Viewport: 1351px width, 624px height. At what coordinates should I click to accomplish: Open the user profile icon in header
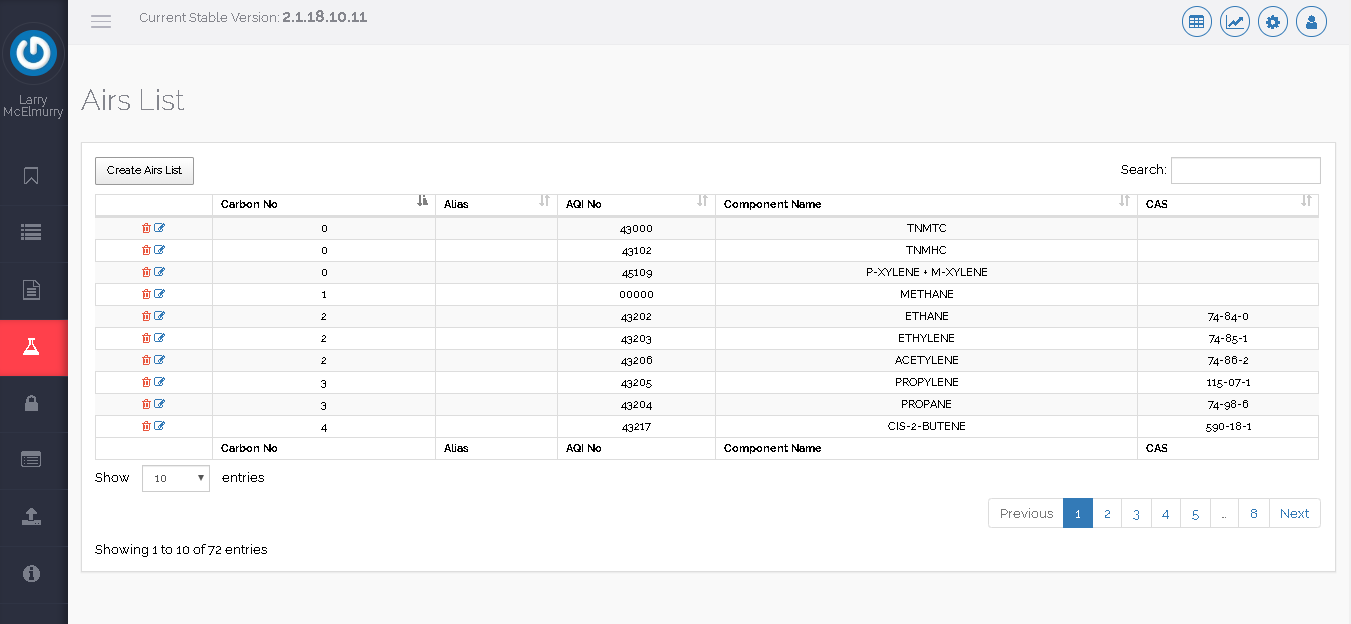pos(1311,21)
